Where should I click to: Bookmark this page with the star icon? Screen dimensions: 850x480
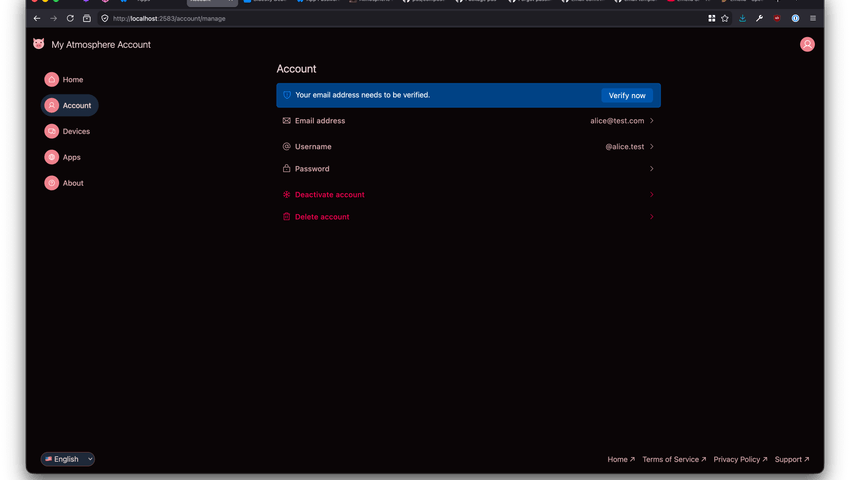[725, 18]
